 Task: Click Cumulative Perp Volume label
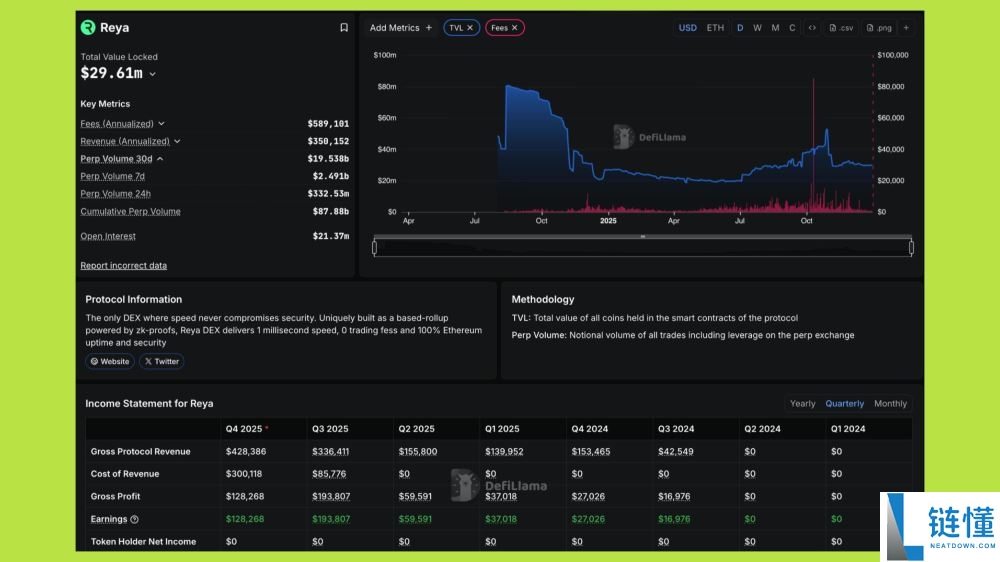(130, 211)
